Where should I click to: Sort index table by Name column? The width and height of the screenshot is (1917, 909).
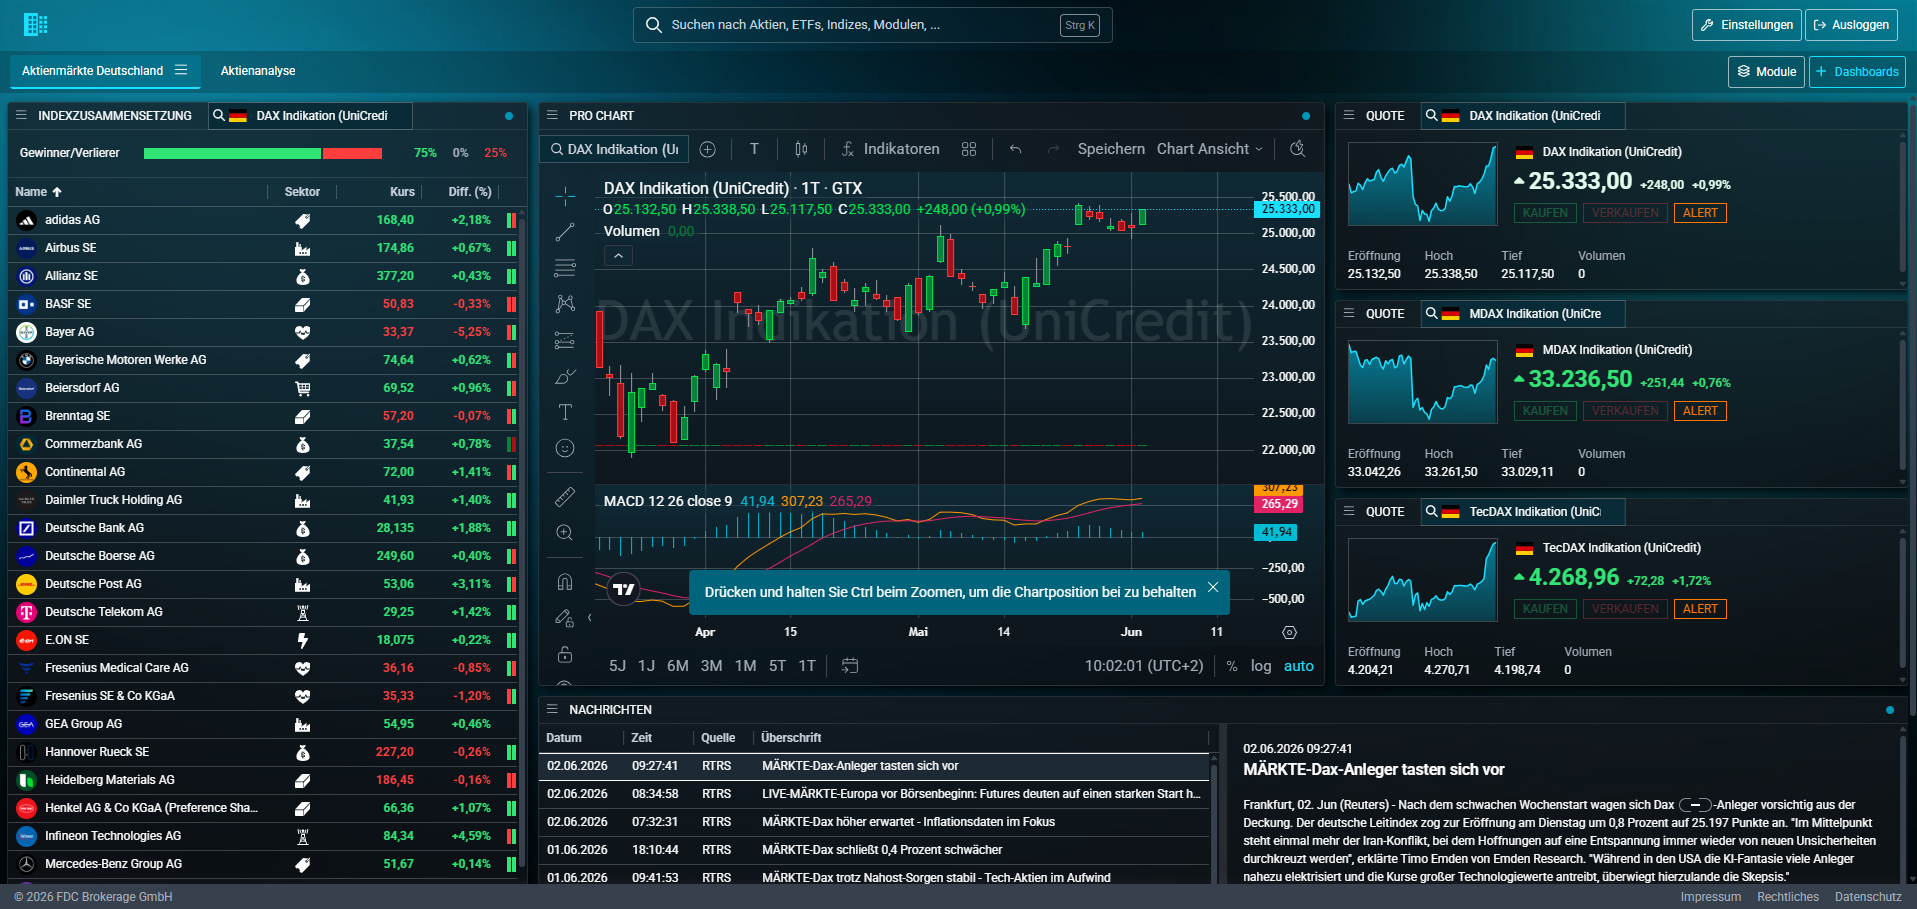[x=39, y=192]
